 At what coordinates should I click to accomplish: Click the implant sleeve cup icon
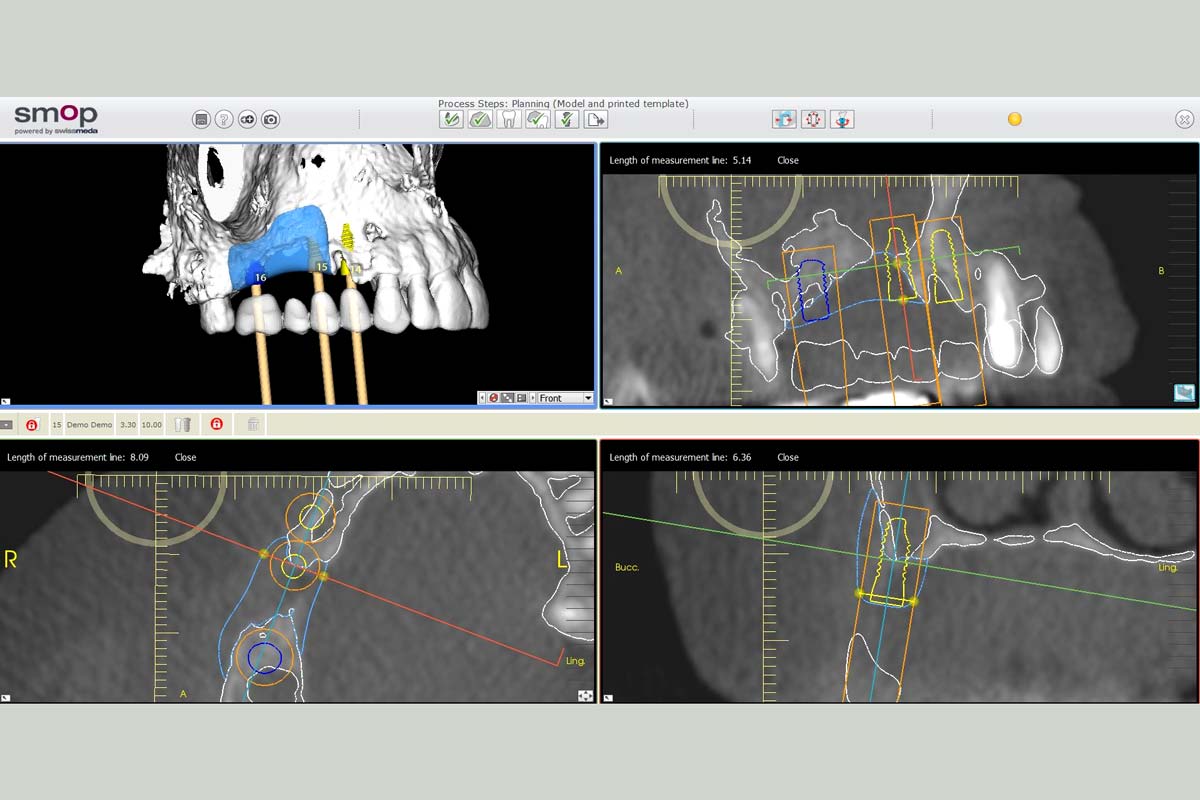click(x=182, y=425)
